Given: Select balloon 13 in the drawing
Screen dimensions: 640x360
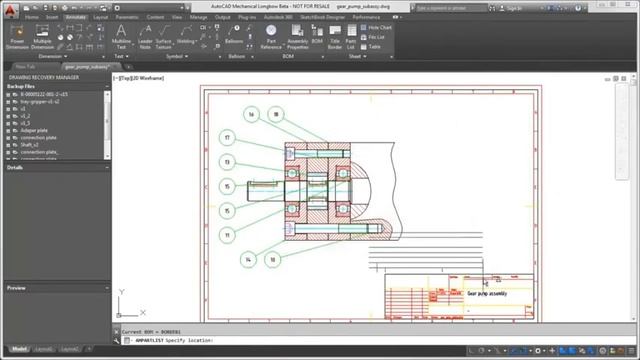Looking at the screenshot, I should point(227,162).
